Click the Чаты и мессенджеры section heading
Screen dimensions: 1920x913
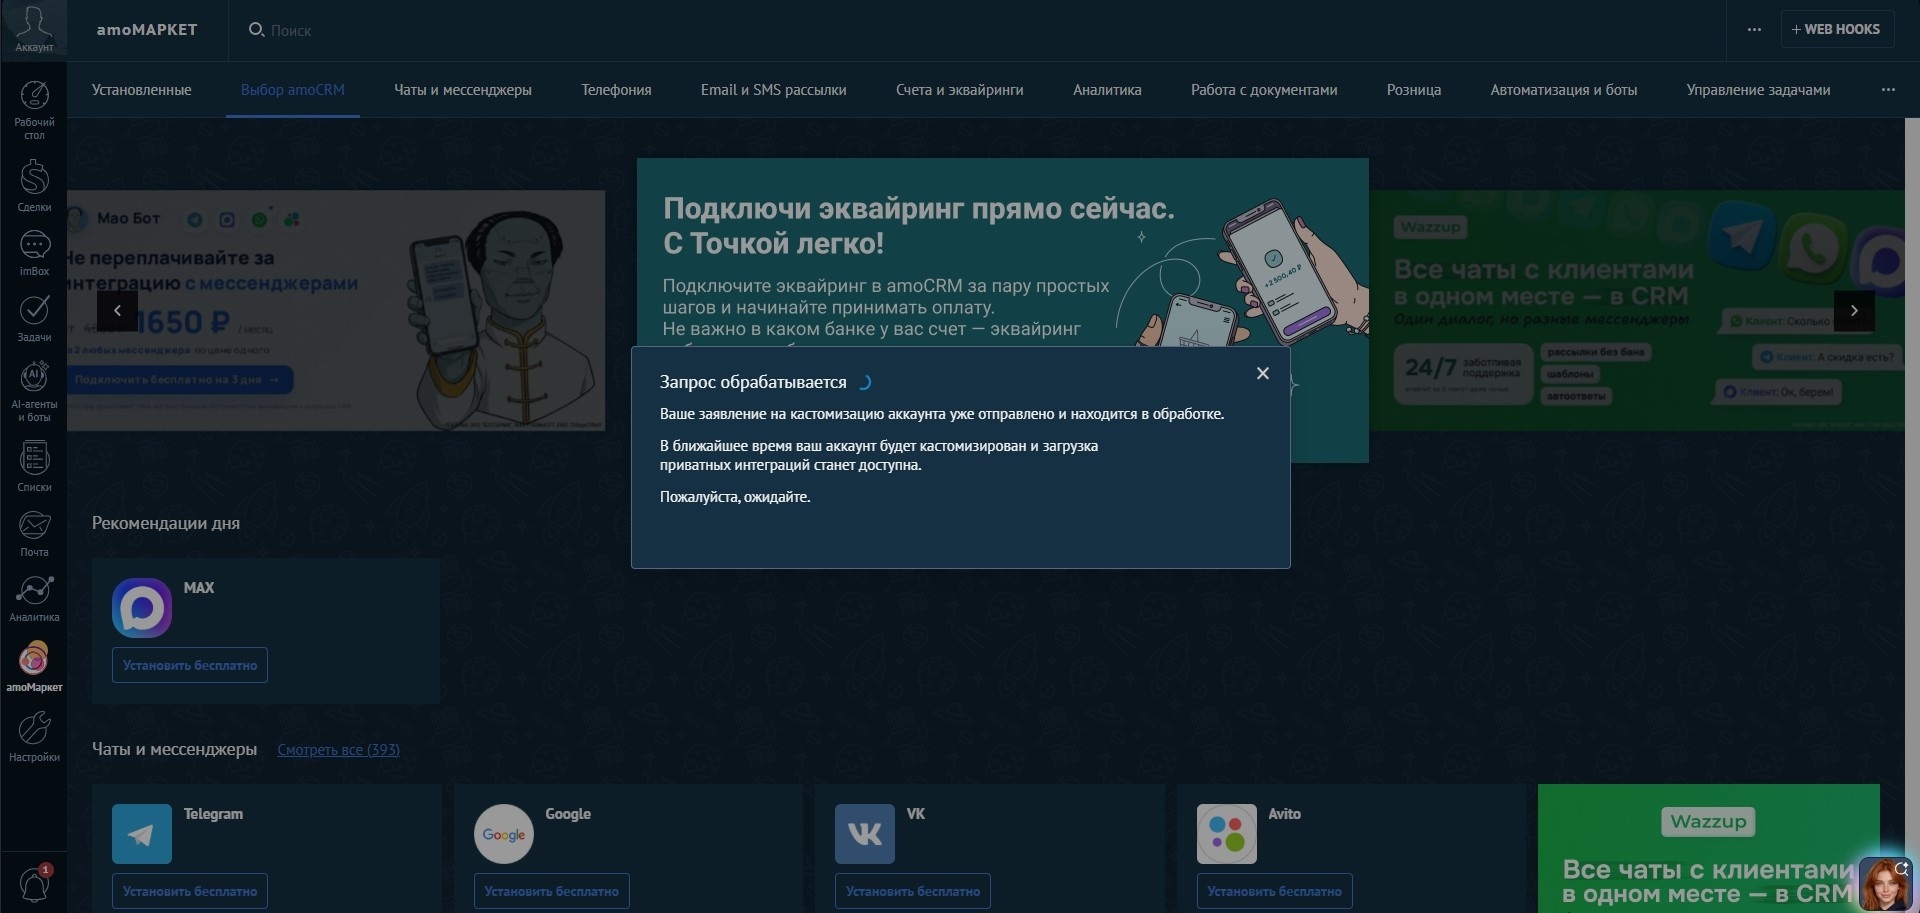(174, 749)
